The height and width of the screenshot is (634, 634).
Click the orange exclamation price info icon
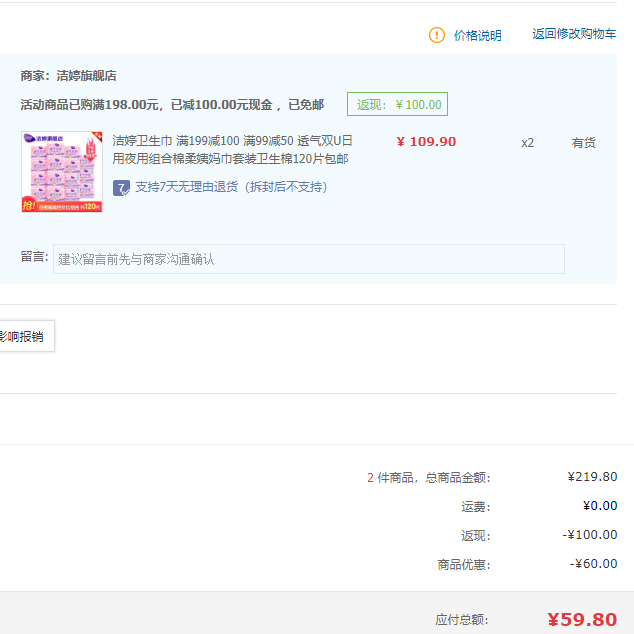pos(437,35)
